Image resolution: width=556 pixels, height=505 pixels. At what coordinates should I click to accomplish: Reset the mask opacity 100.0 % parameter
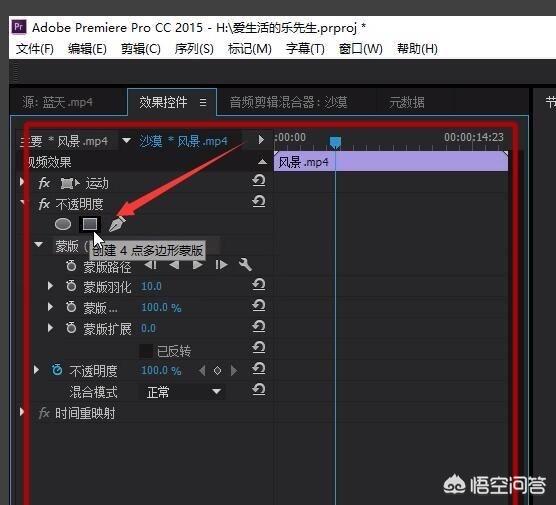click(x=259, y=305)
